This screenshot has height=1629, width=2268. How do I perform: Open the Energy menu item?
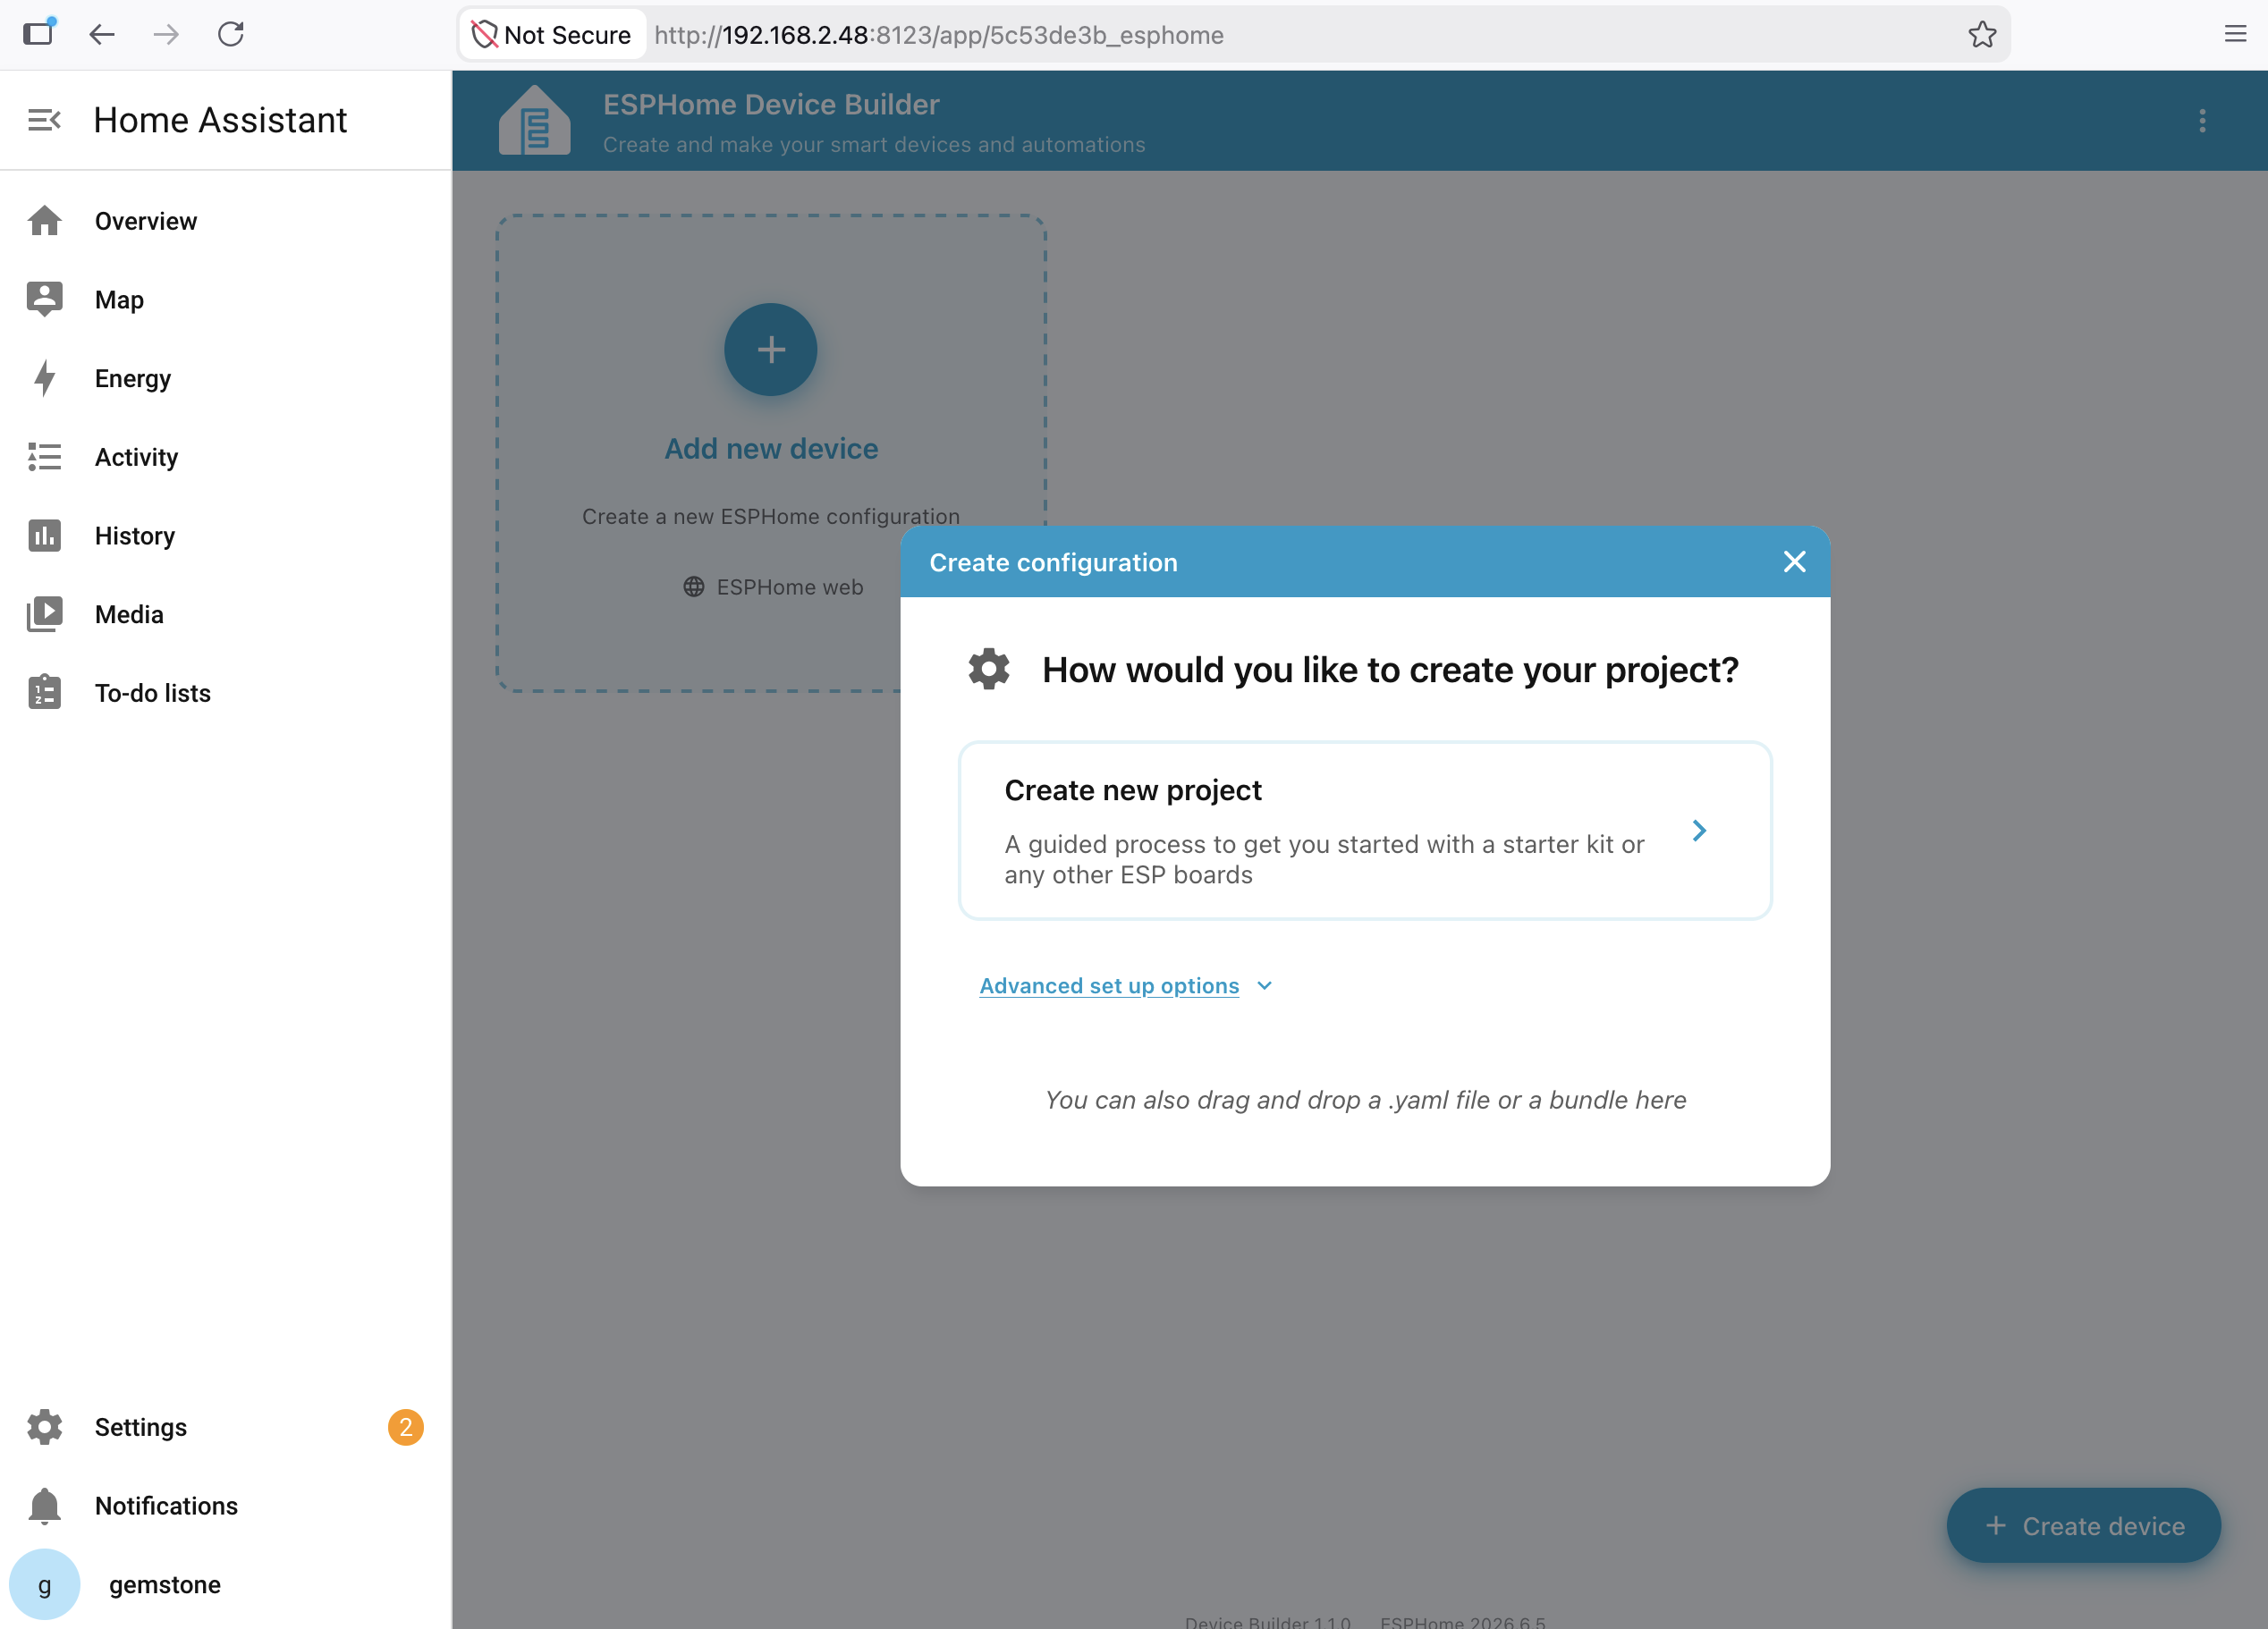click(x=226, y=378)
